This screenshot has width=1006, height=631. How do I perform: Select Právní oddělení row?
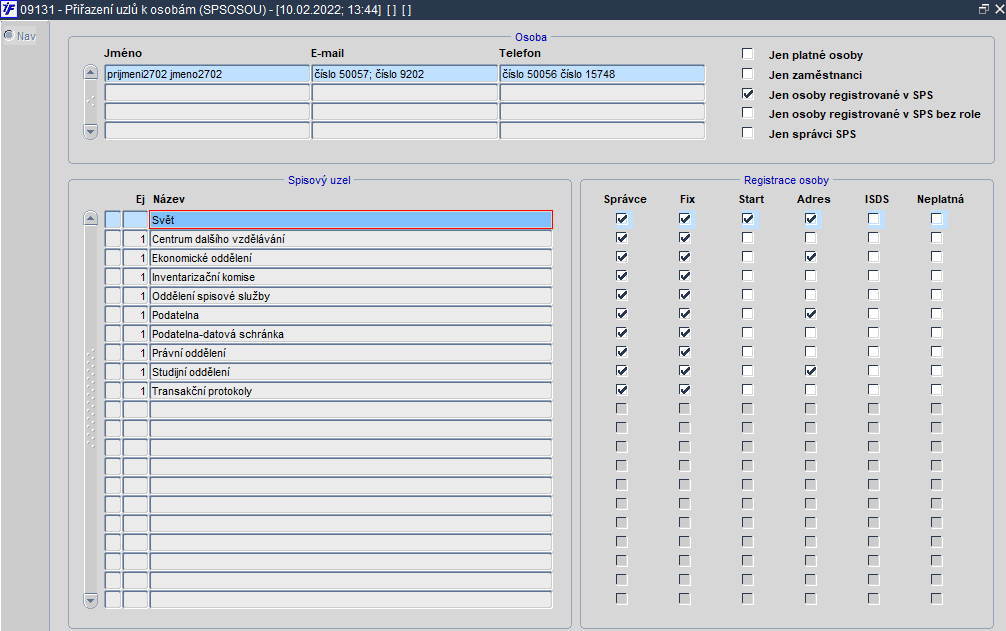[x=351, y=353]
